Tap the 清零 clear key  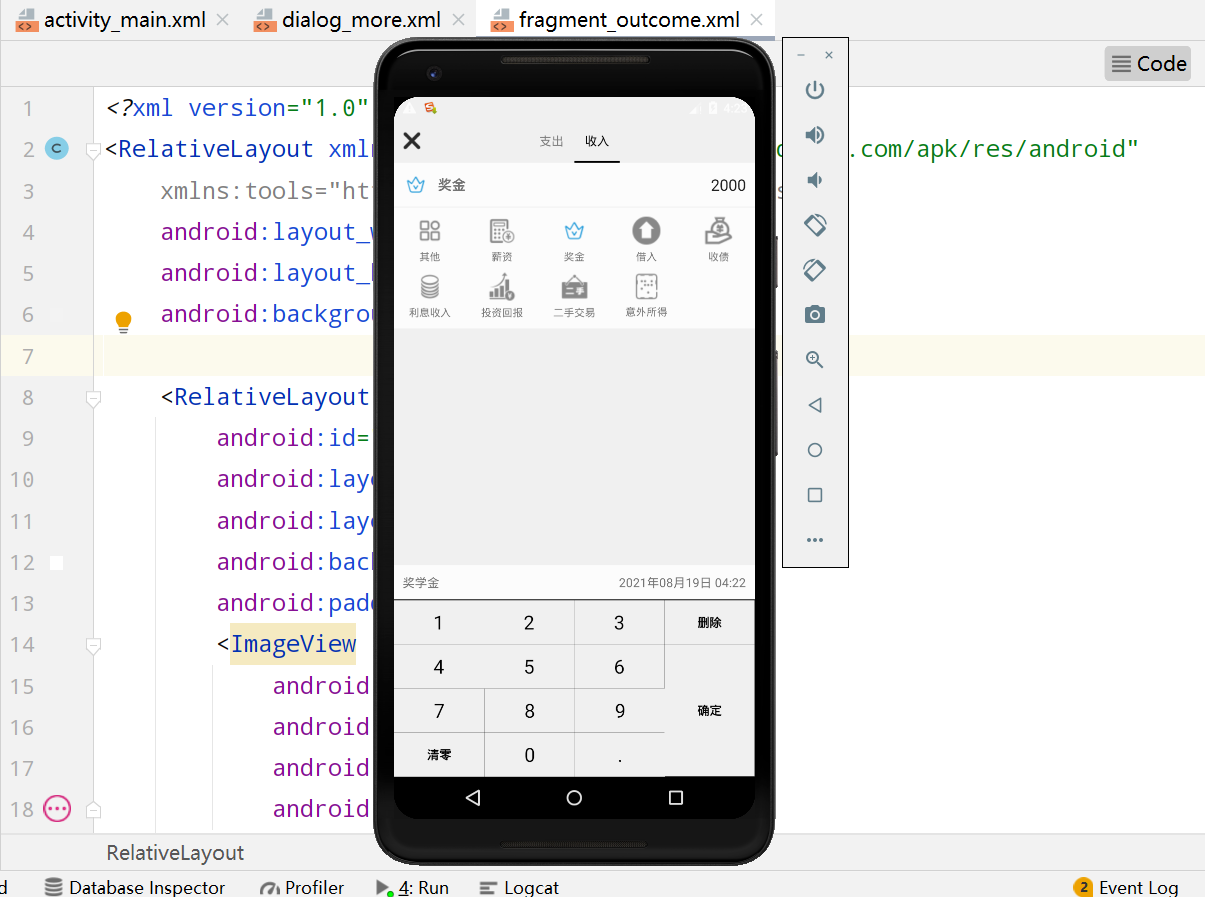click(439, 755)
